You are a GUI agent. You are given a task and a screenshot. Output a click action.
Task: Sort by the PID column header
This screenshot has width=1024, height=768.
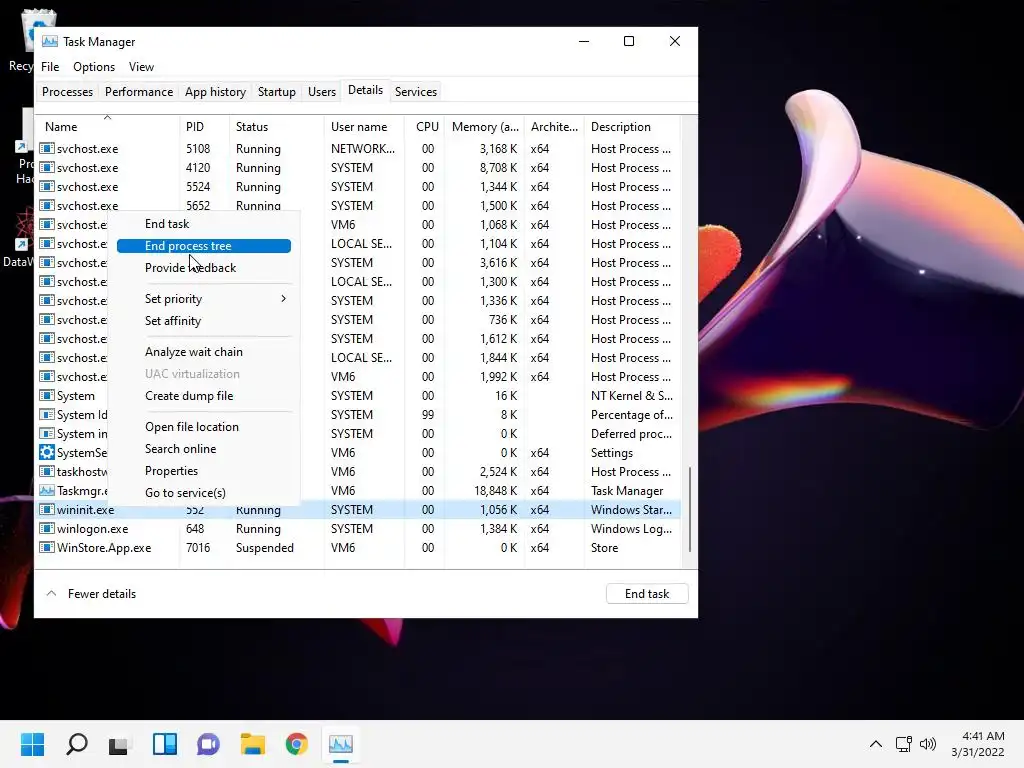[204, 127]
